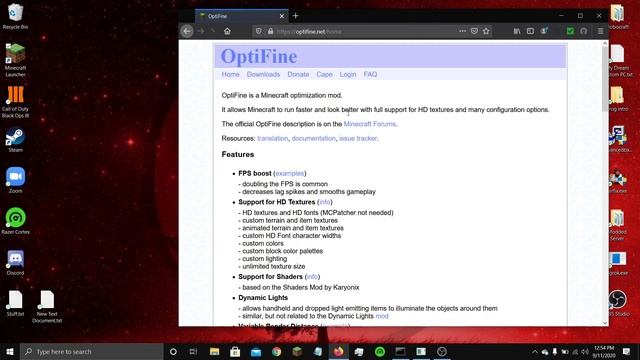Follow the Minecraft Forums link
The image size is (640, 360).
370,124
